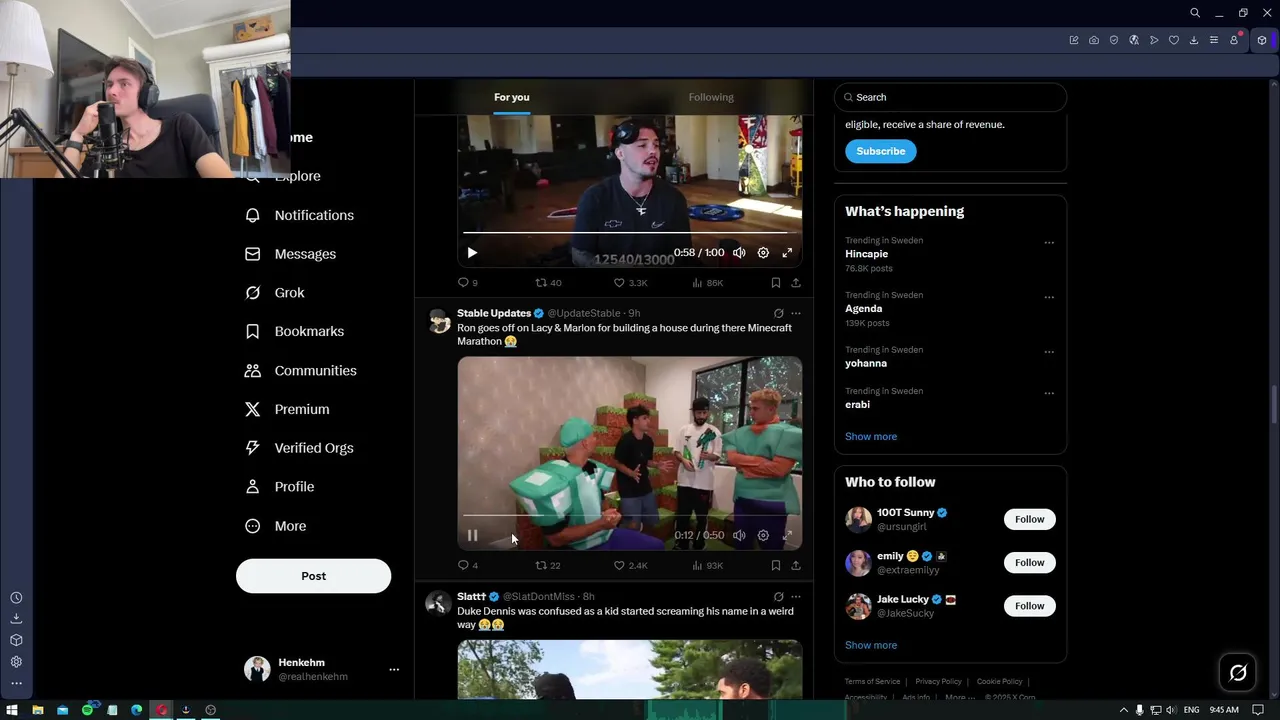Open browser downloads toolbar icon
The width and height of the screenshot is (1280, 720).
click(1194, 40)
